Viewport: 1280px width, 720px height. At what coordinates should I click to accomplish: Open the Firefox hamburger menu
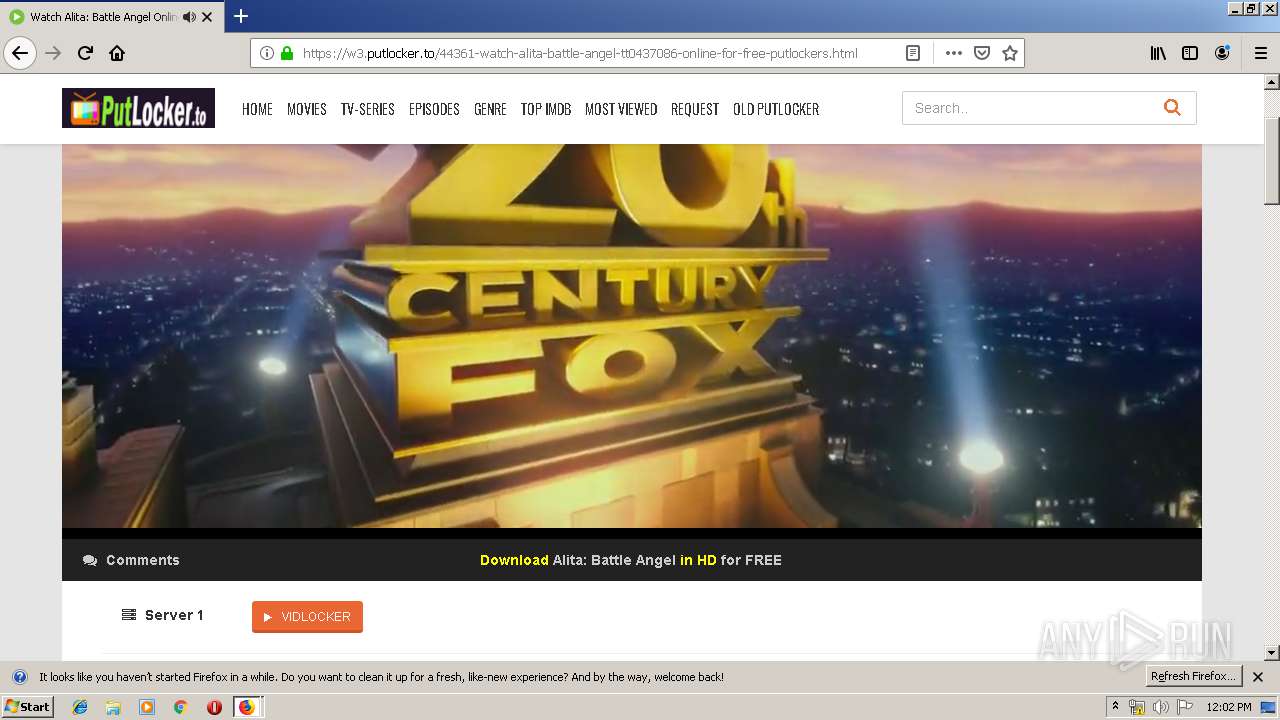(1261, 53)
